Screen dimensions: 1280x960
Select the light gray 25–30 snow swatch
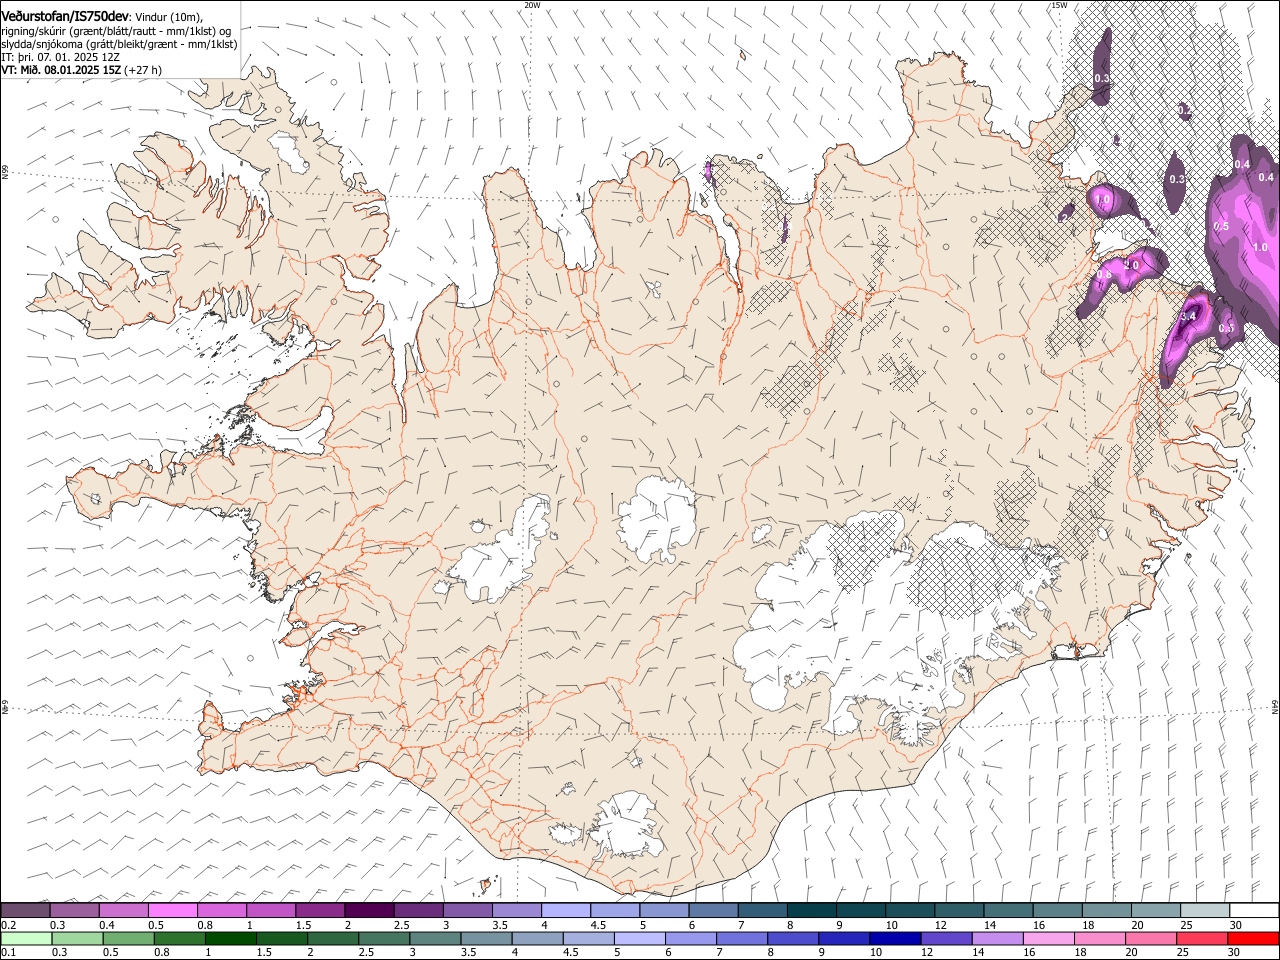(1205, 911)
